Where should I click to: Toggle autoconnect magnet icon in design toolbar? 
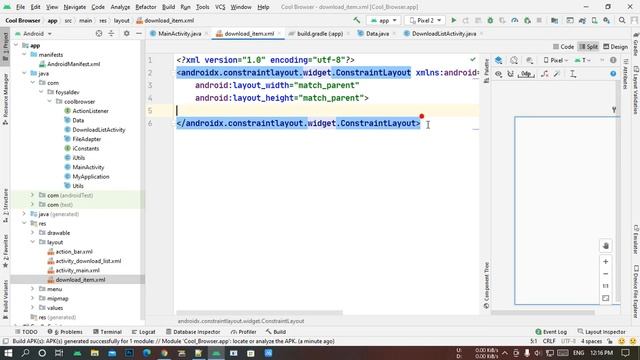point(511,74)
